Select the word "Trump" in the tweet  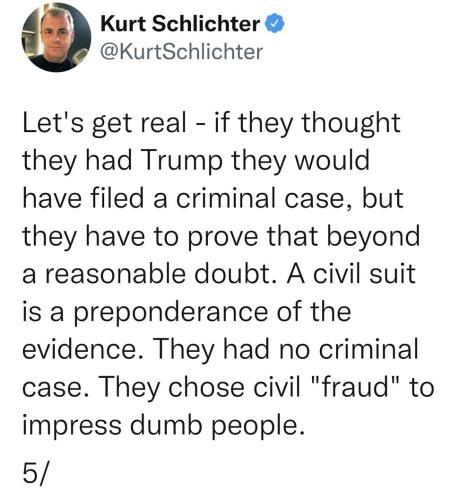pos(182,161)
